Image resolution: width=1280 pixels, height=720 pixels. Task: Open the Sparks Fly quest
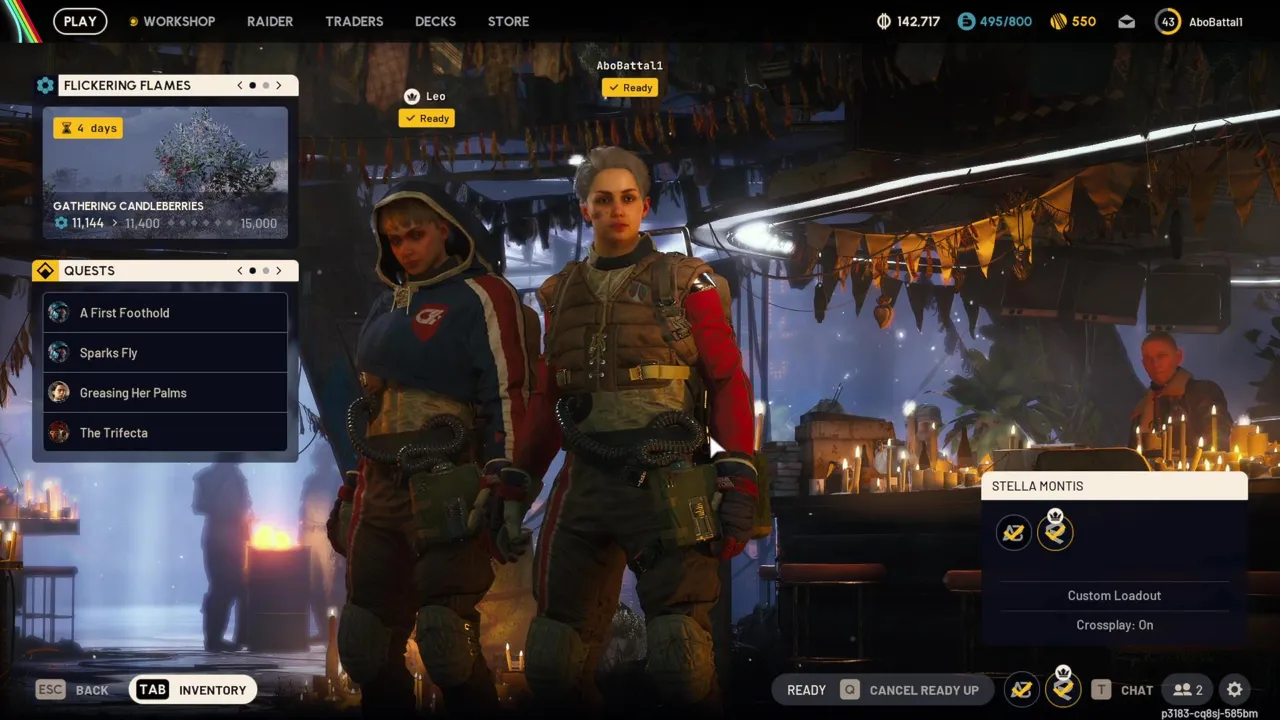(165, 353)
